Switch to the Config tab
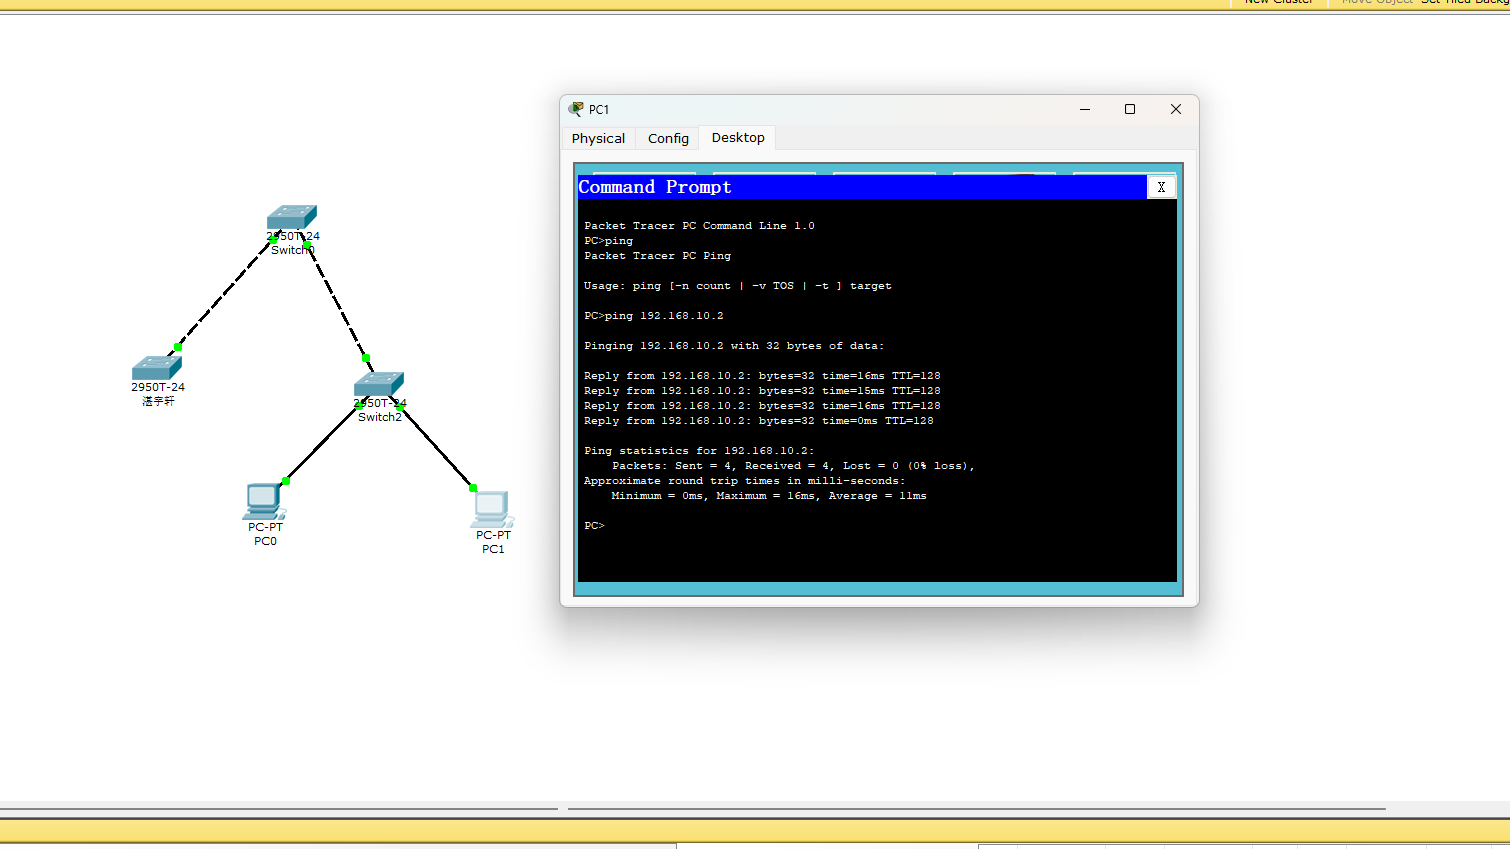1510x849 pixels. tap(668, 138)
